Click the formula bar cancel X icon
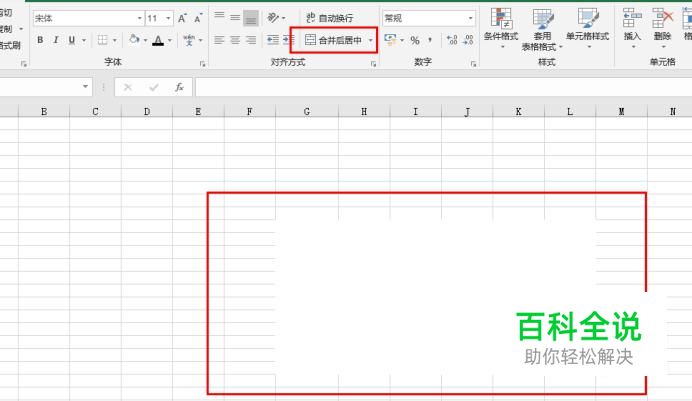Image resolution: width=692 pixels, height=401 pixels. click(128, 87)
